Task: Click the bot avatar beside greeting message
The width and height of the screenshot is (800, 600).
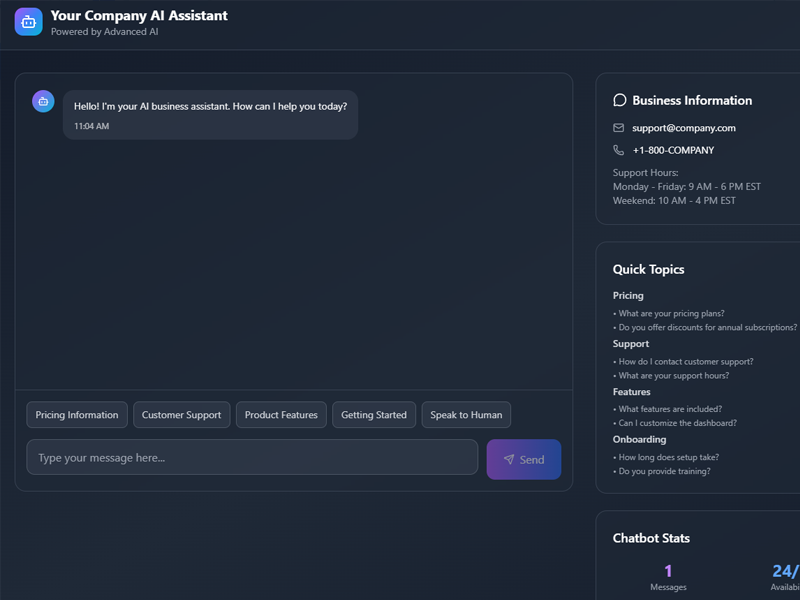Action: (43, 101)
